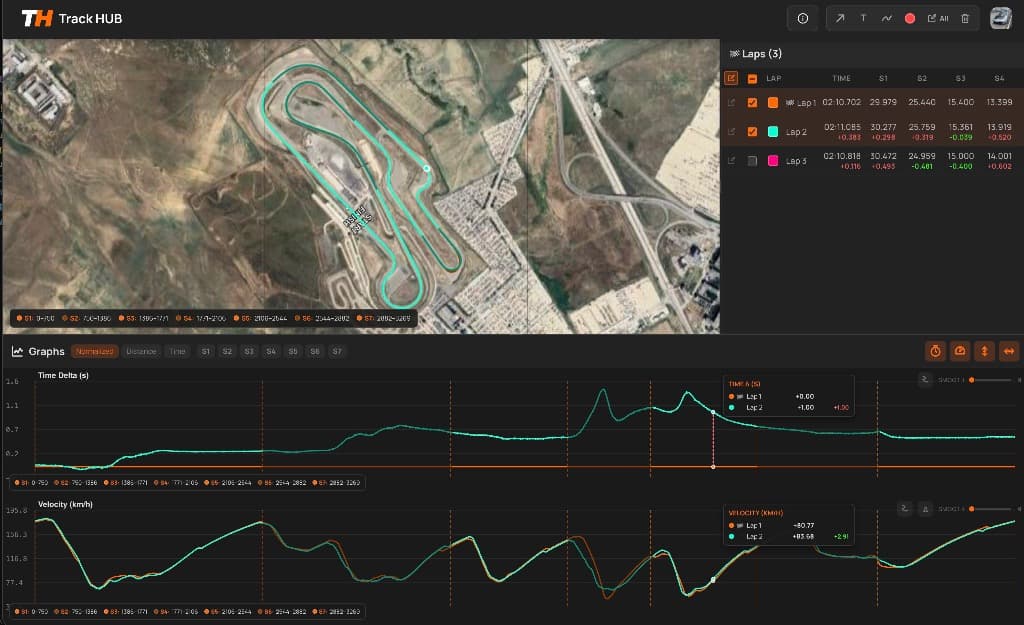The height and width of the screenshot is (625, 1024).
Task: Toggle the stopwatch time delta graph icon
Action: (x=936, y=351)
